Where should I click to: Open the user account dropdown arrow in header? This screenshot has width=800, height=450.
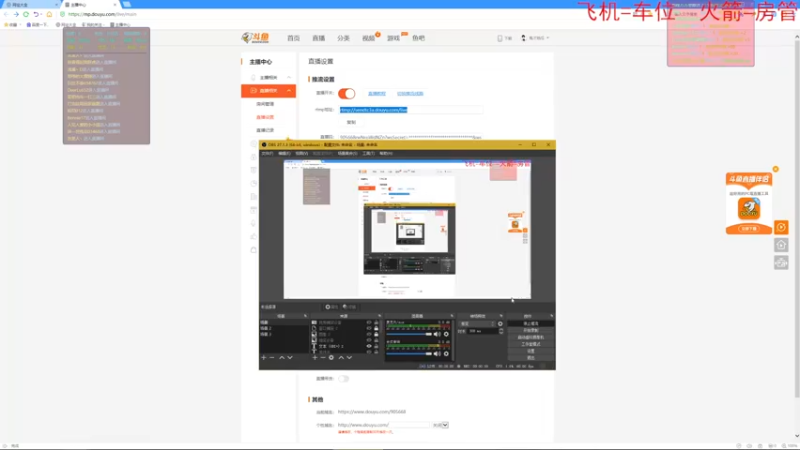point(548,38)
